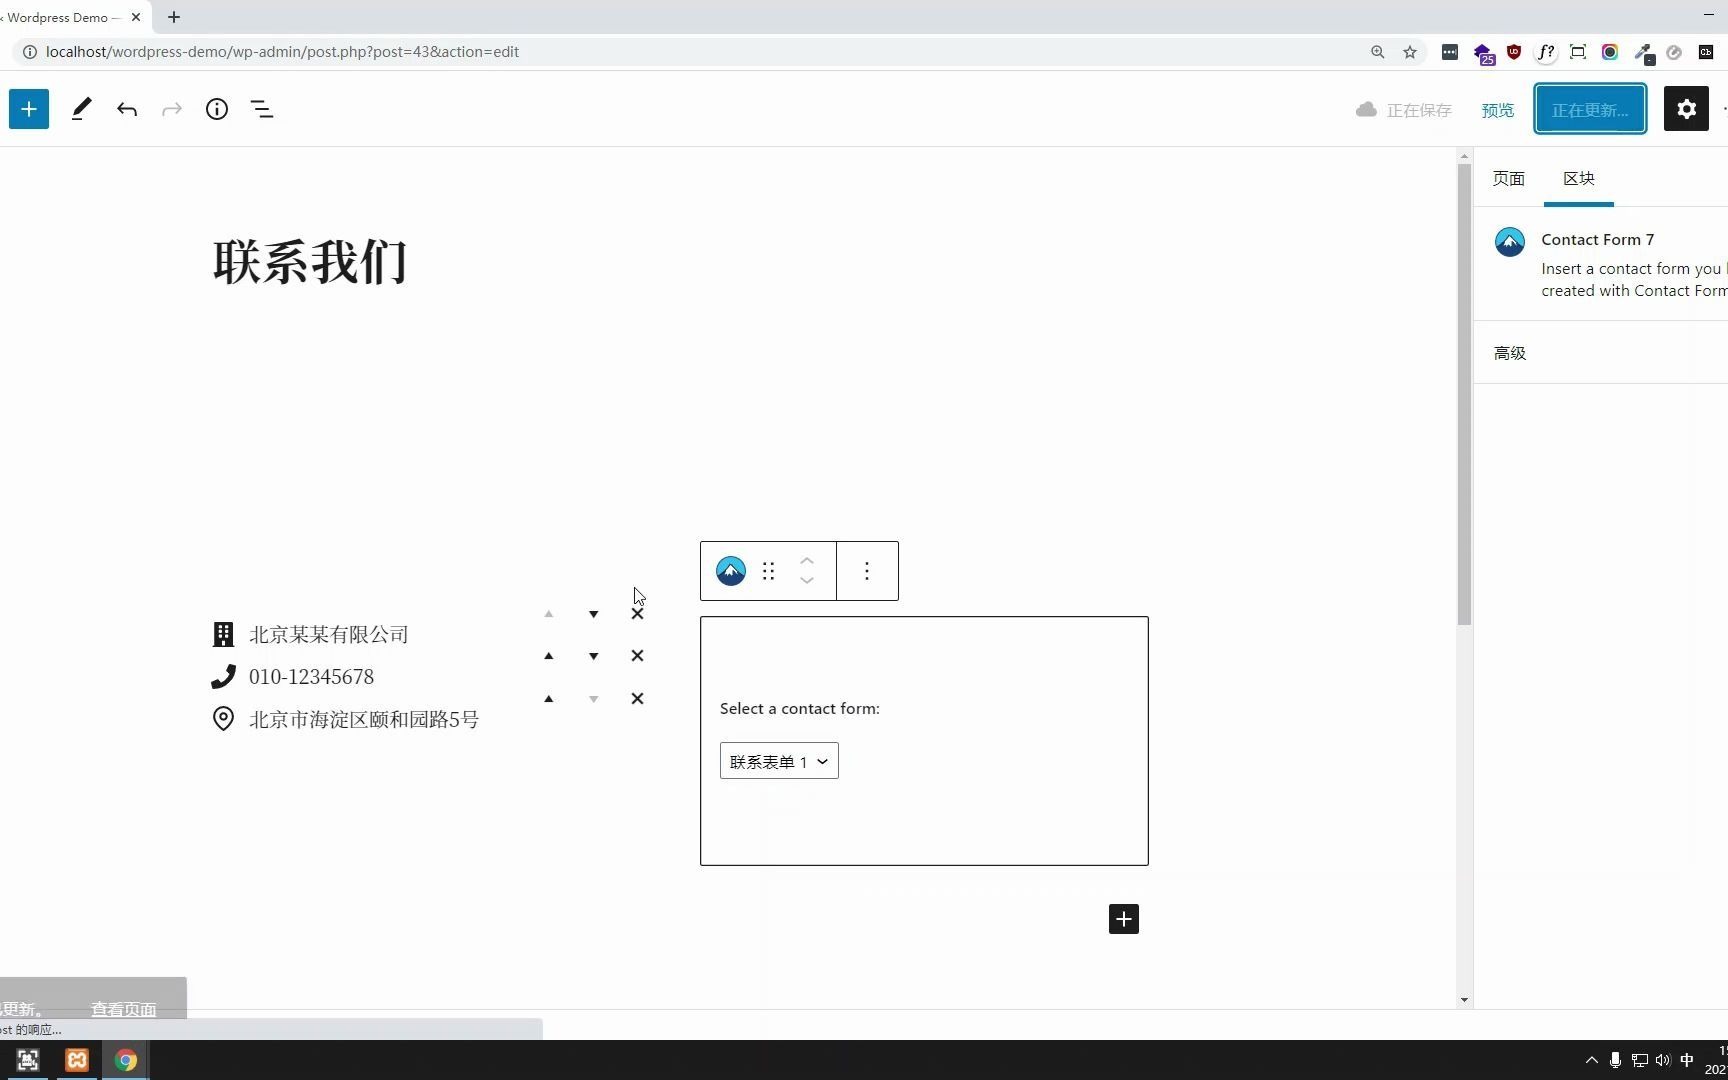Open the block inserter plus button in the top toolbar
This screenshot has width=1728, height=1080.
tap(29, 109)
